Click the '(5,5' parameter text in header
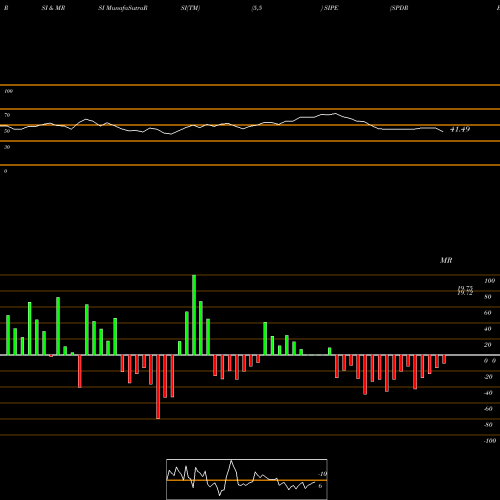500x500 pixels. click(x=257, y=8)
